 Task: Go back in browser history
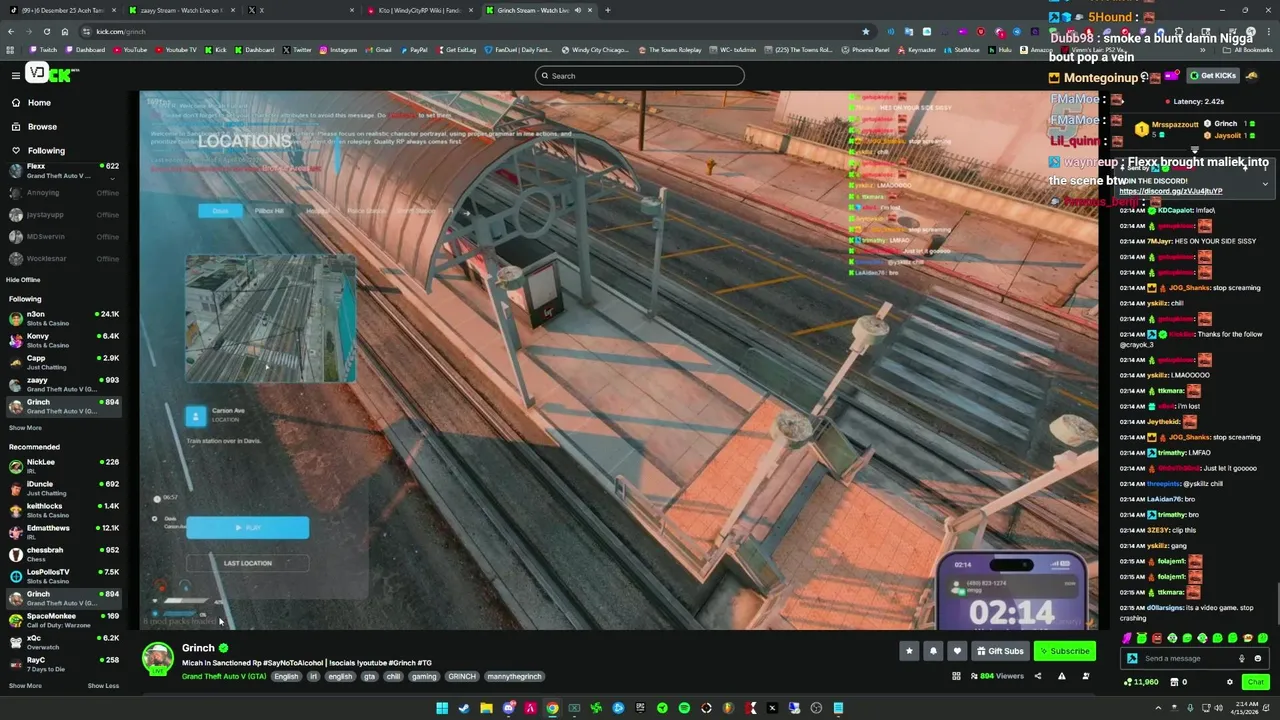click(x=10, y=31)
